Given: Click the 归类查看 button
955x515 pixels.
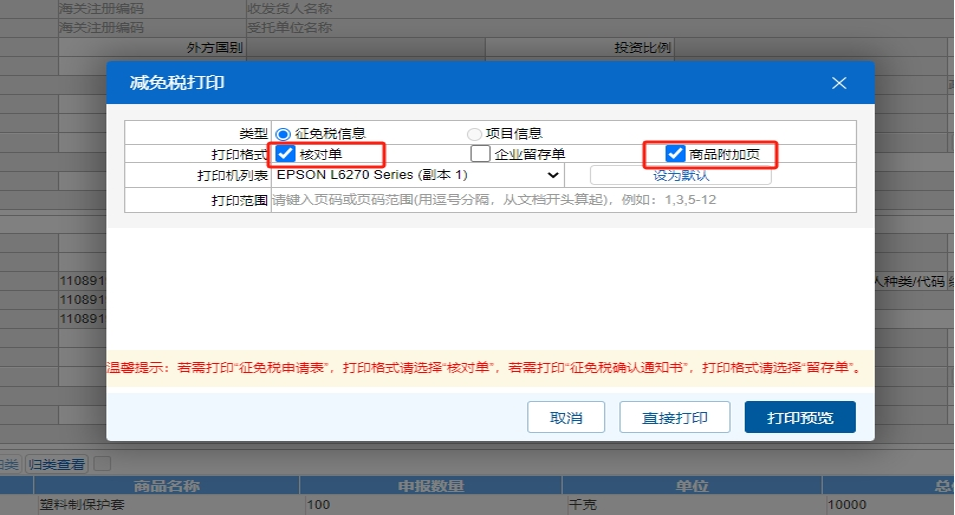Looking at the screenshot, I should pyautogui.click(x=57, y=464).
